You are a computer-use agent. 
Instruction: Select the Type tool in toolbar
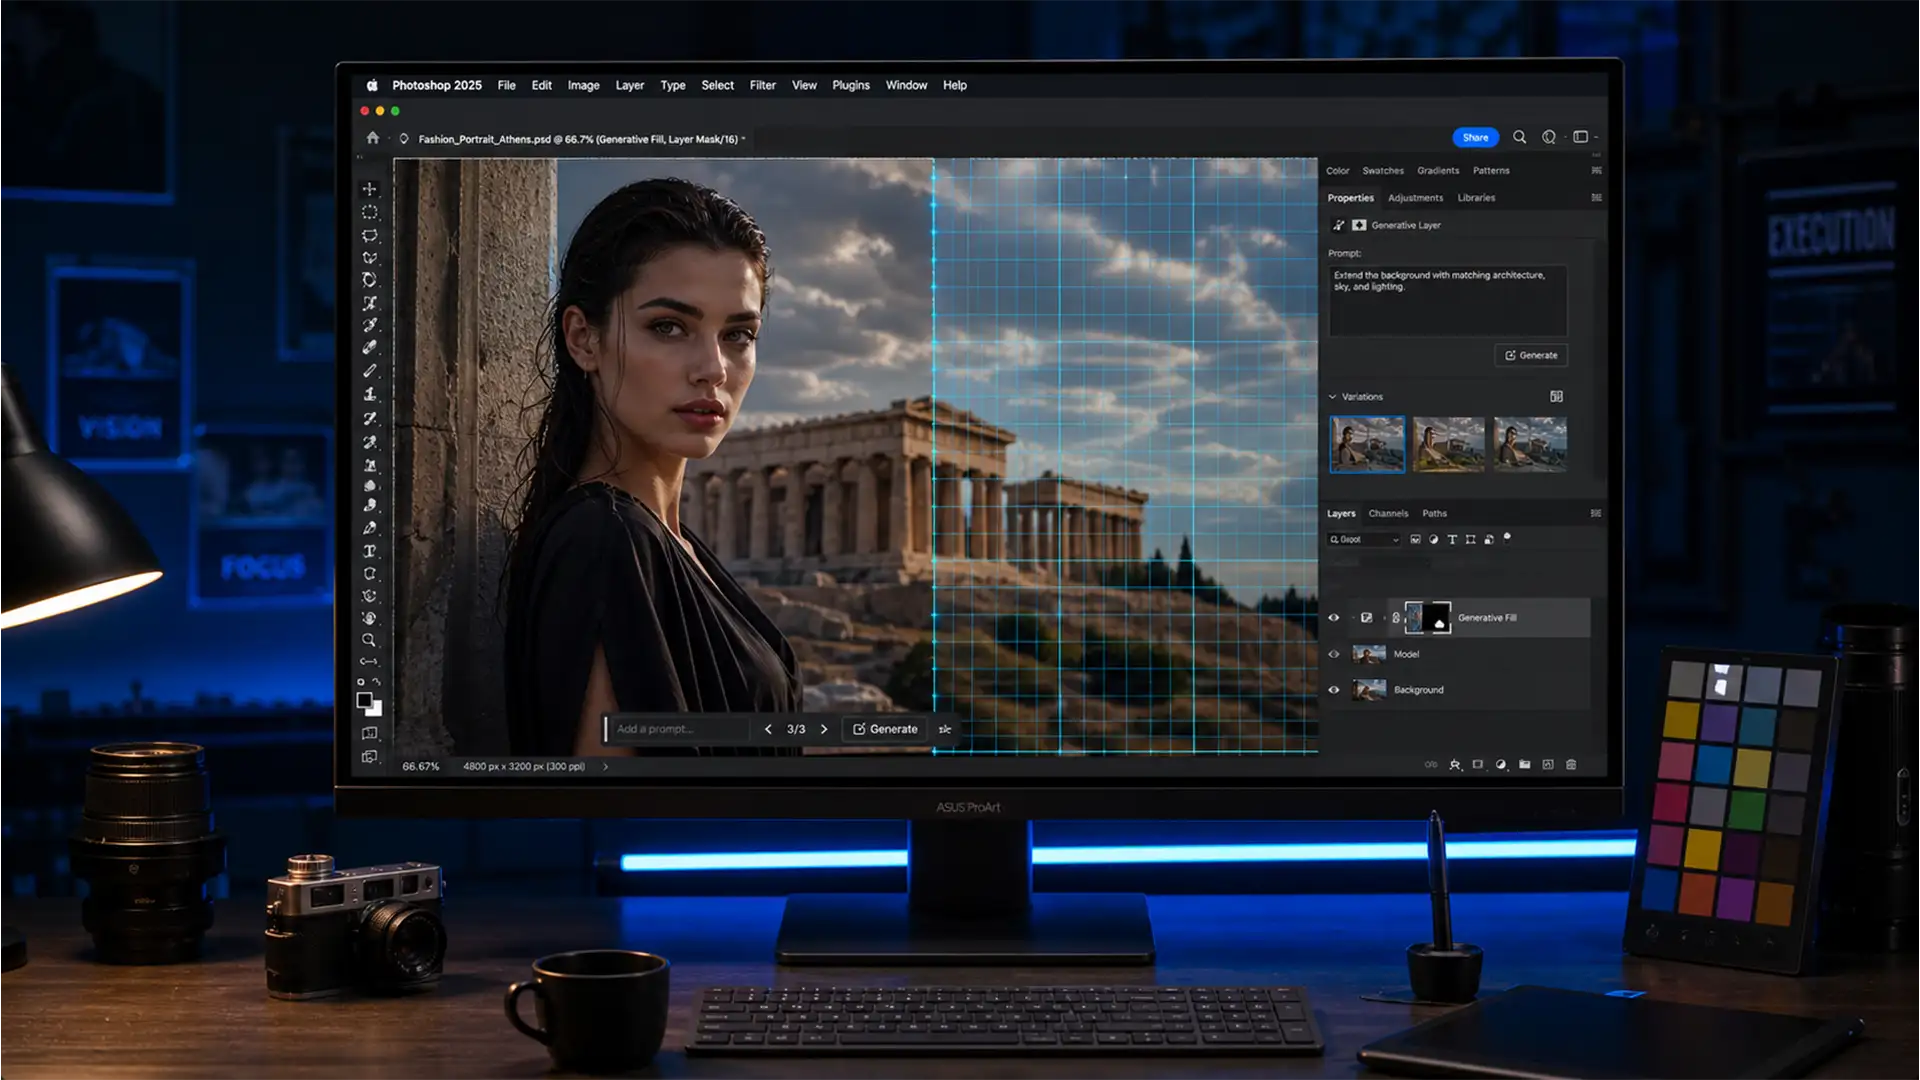coord(369,551)
